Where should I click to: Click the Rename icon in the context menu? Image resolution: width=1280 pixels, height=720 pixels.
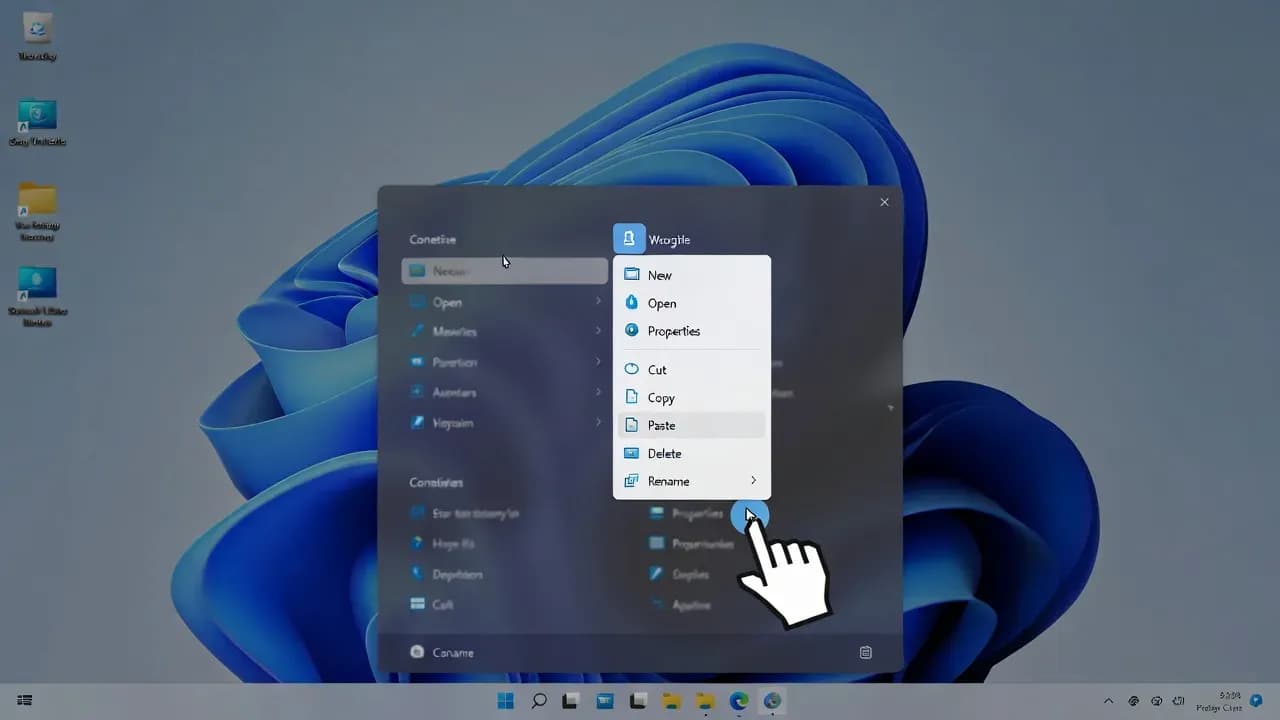point(630,481)
